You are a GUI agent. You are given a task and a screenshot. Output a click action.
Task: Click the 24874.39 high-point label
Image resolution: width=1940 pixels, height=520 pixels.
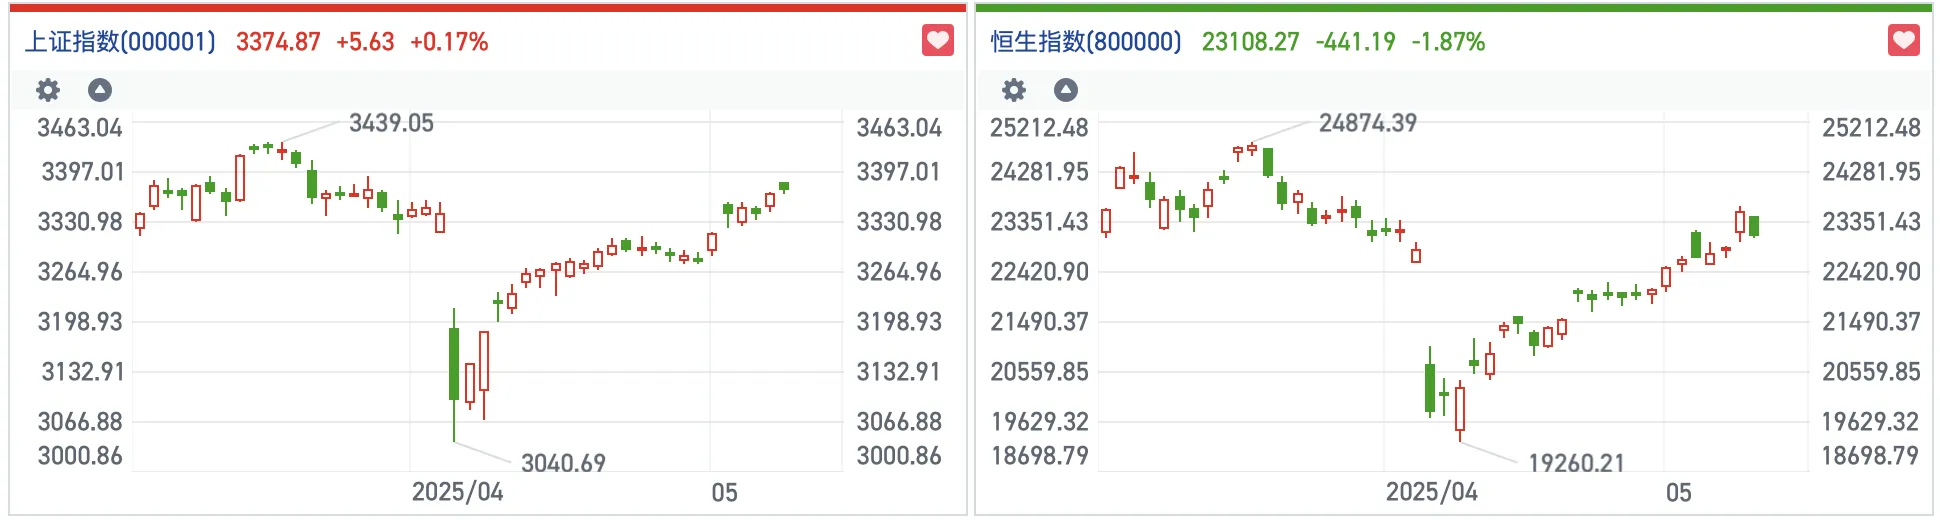1367,123
